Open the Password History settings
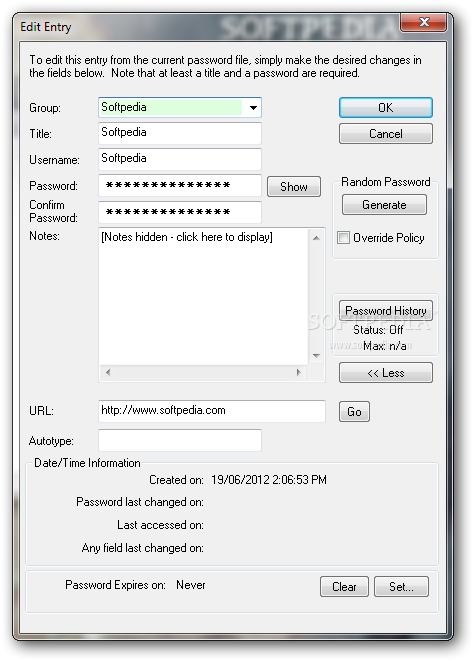Image resolution: width=474 pixels, height=661 pixels. point(385,311)
